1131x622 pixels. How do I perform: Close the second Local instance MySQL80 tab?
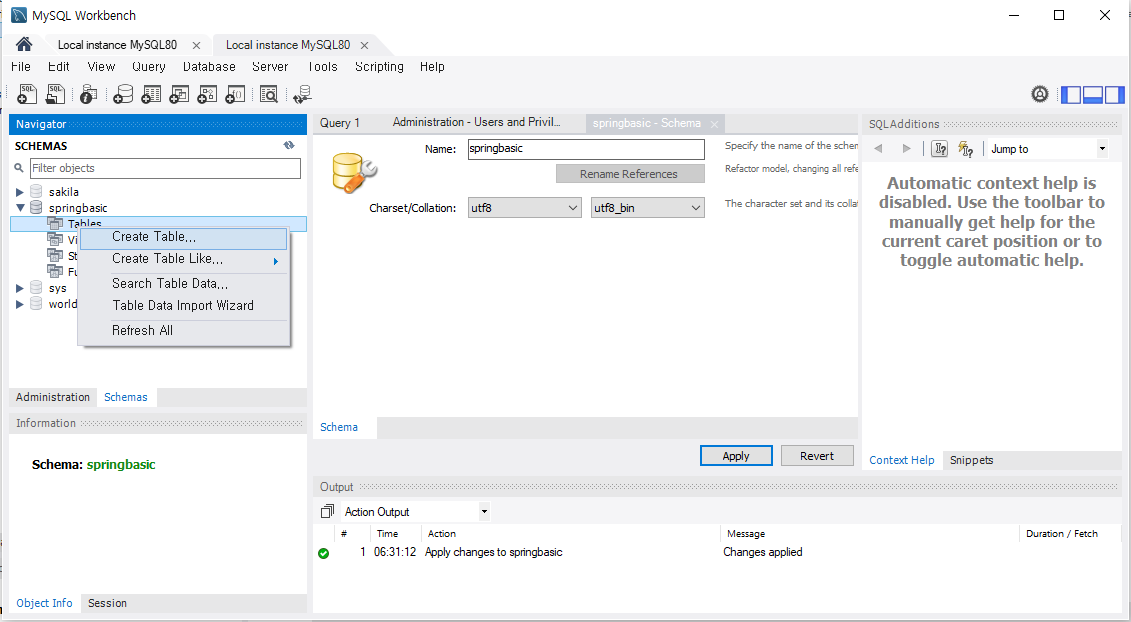click(364, 45)
